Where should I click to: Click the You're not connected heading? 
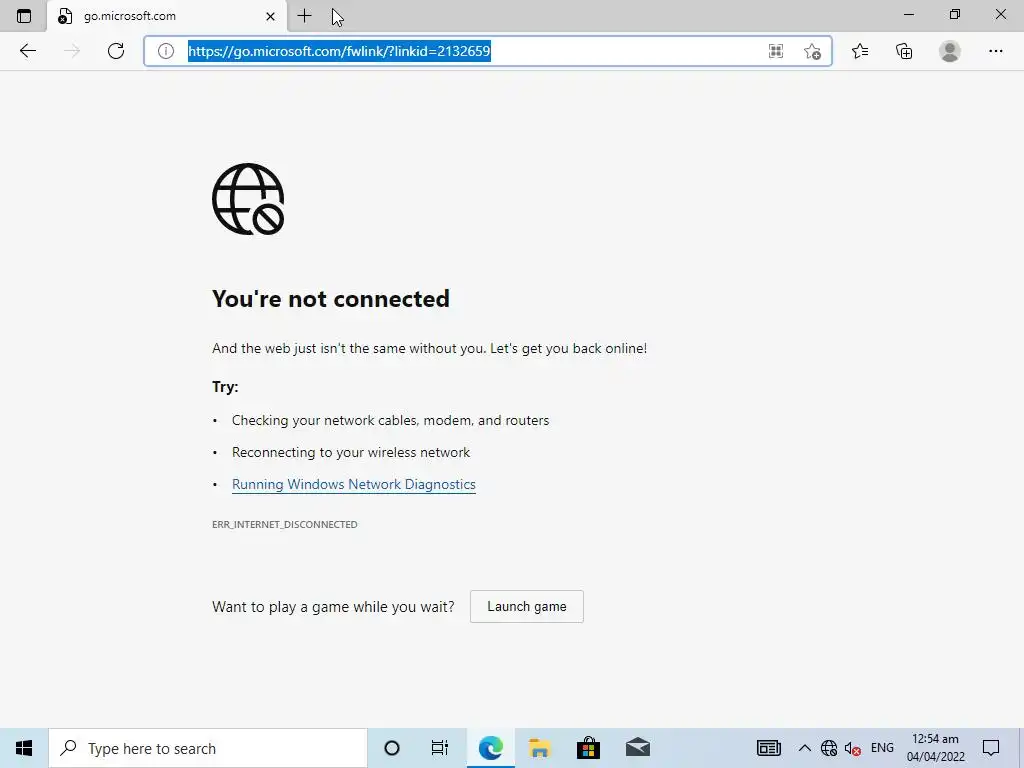point(330,299)
